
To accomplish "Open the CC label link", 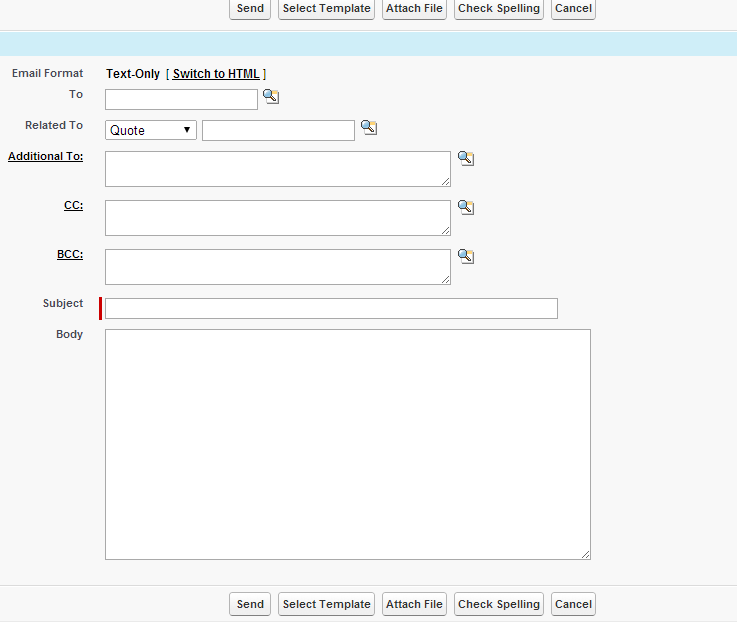I will pos(73,205).
